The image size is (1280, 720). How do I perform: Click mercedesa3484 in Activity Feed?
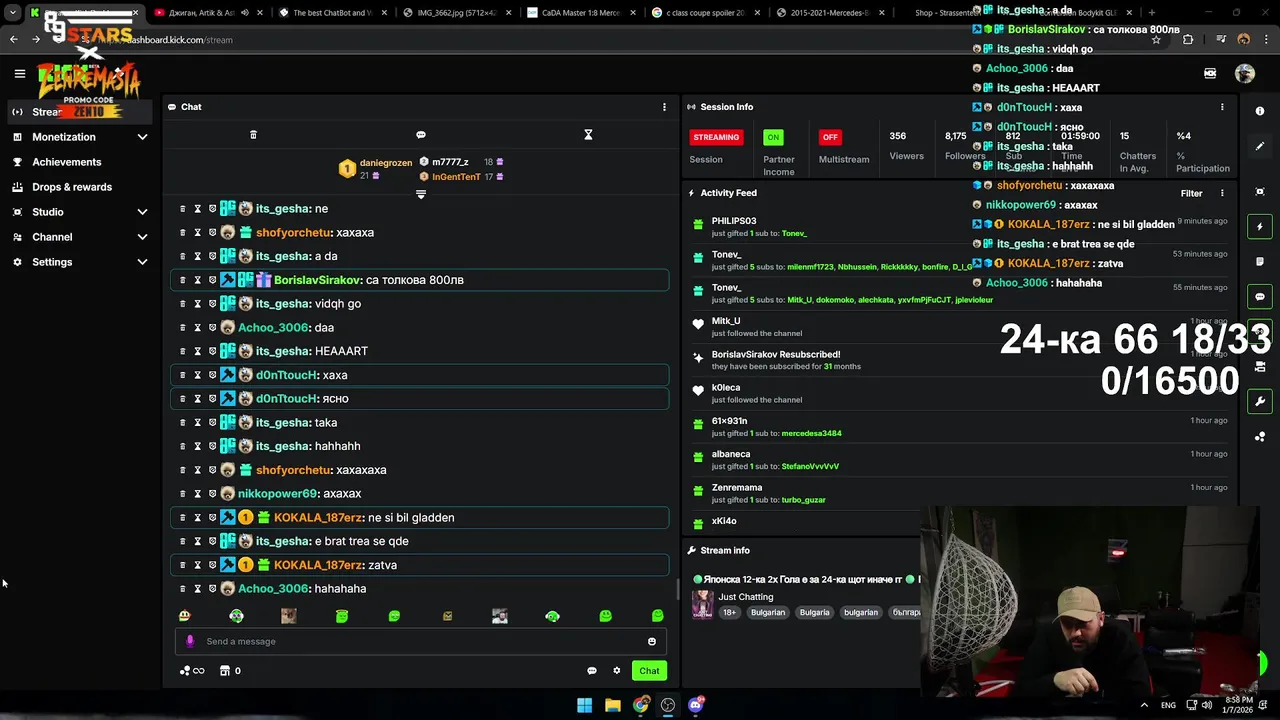tap(811, 434)
